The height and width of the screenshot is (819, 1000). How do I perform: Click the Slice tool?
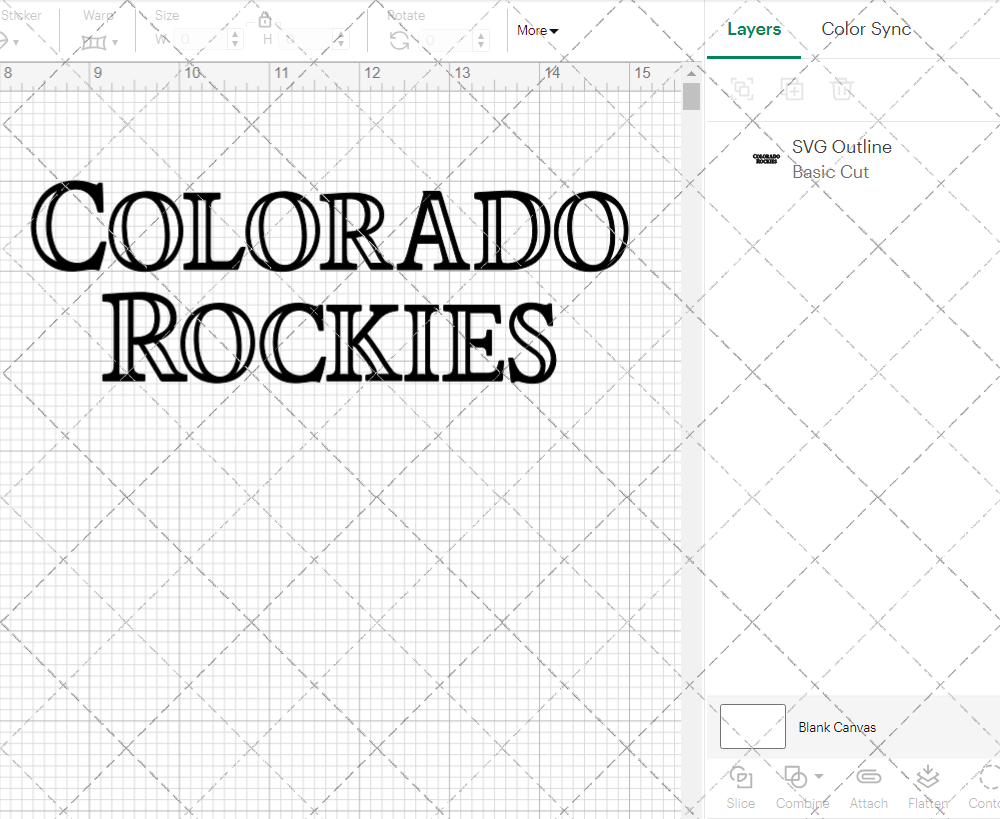pyautogui.click(x=740, y=788)
